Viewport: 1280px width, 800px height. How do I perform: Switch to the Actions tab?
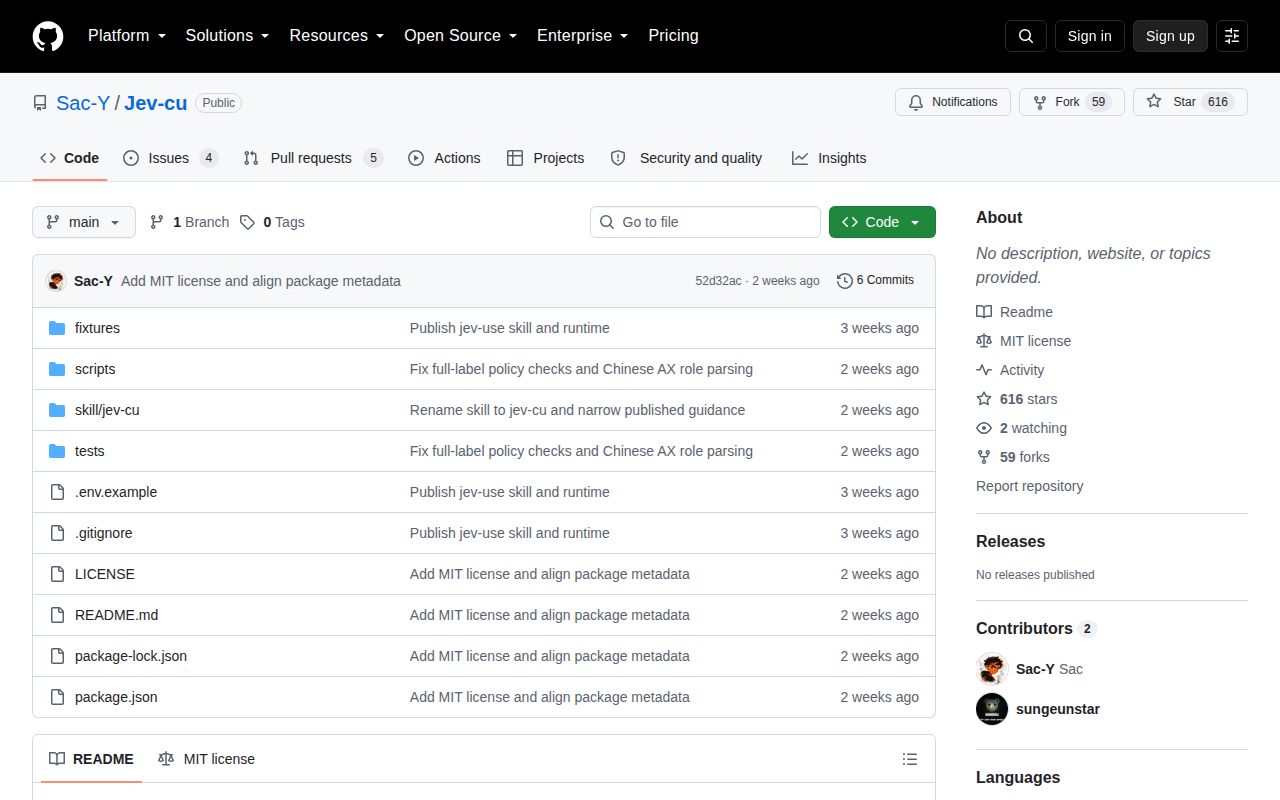click(x=444, y=158)
